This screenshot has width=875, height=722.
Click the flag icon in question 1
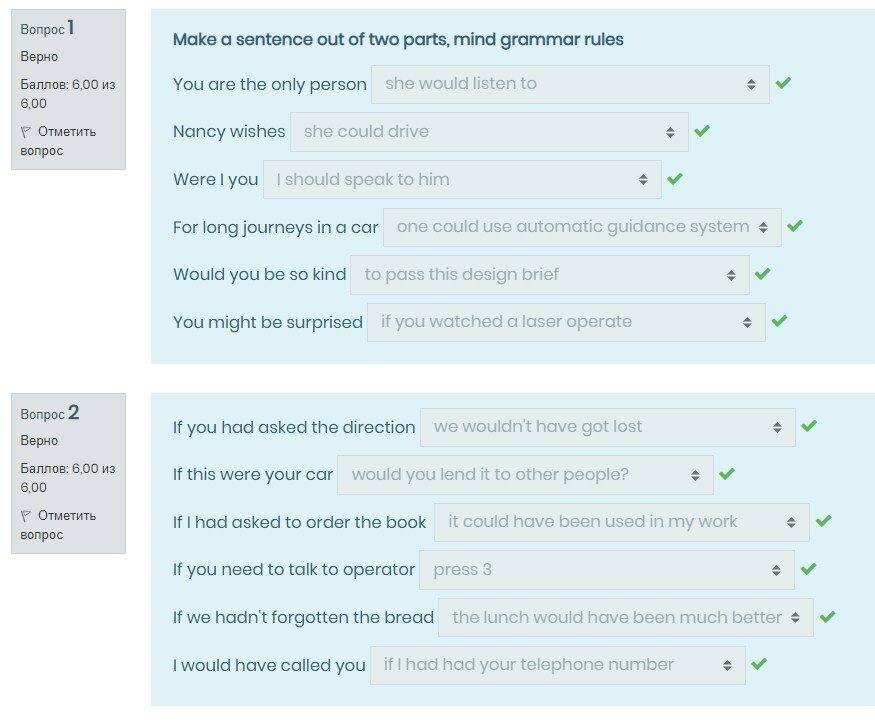pyautogui.click(x=26, y=132)
